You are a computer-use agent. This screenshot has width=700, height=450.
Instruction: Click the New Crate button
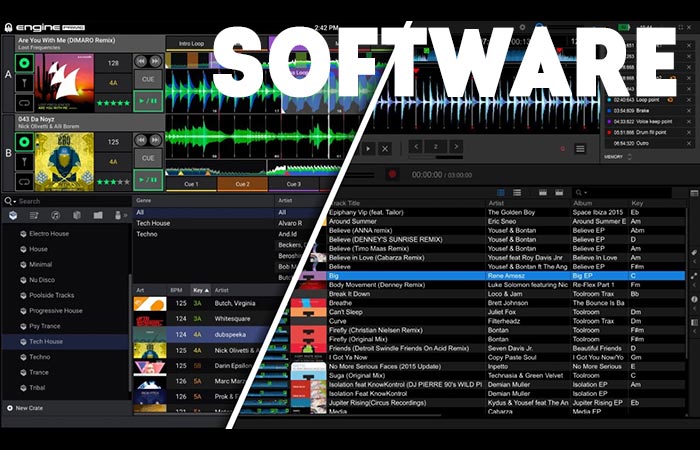pos(25,408)
